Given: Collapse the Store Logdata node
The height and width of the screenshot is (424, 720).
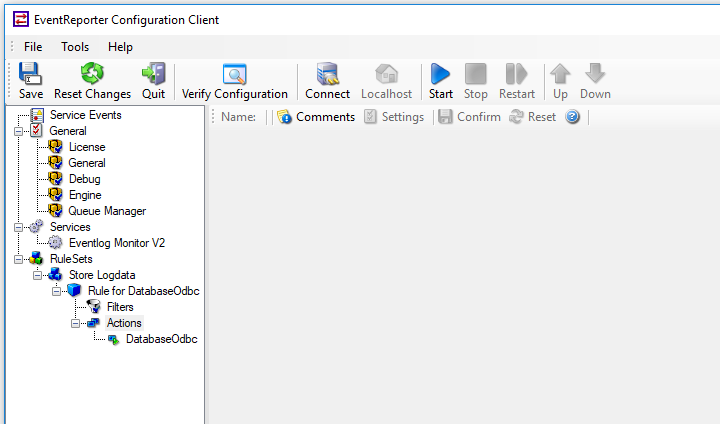Looking at the screenshot, I should [37, 276].
